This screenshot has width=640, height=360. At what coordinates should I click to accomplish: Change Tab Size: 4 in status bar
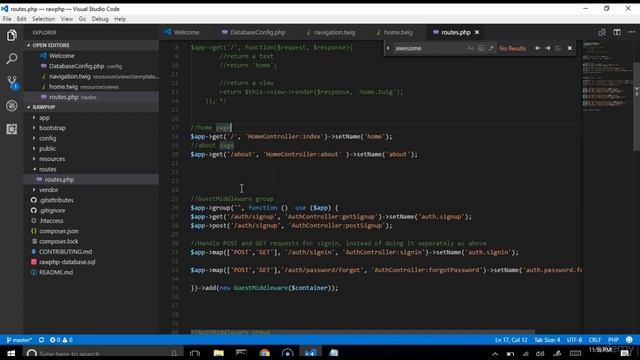(x=547, y=340)
